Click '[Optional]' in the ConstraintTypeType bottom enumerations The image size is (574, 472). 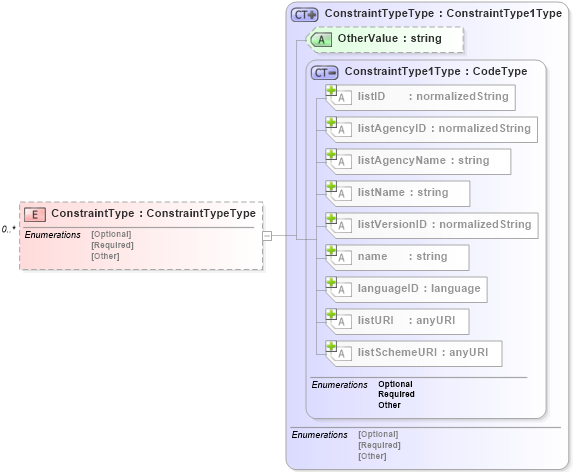pyautogui.click(x=378, y=434)
